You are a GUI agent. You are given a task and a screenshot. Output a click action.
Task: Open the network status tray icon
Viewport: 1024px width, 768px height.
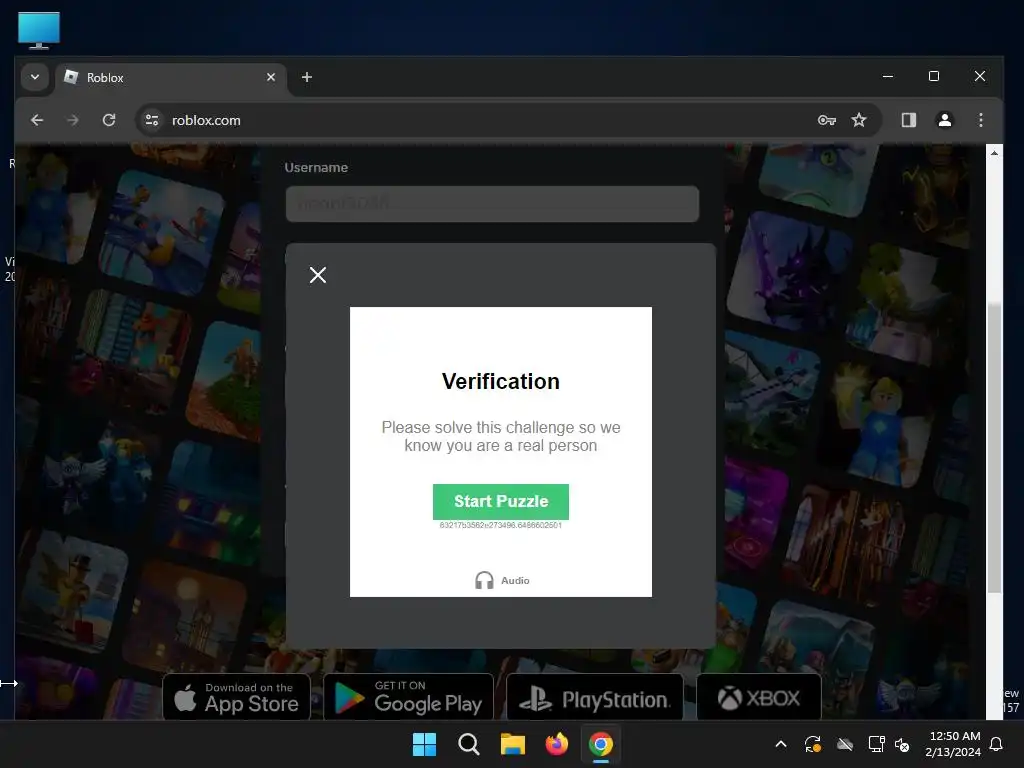[x=876, y=744]
